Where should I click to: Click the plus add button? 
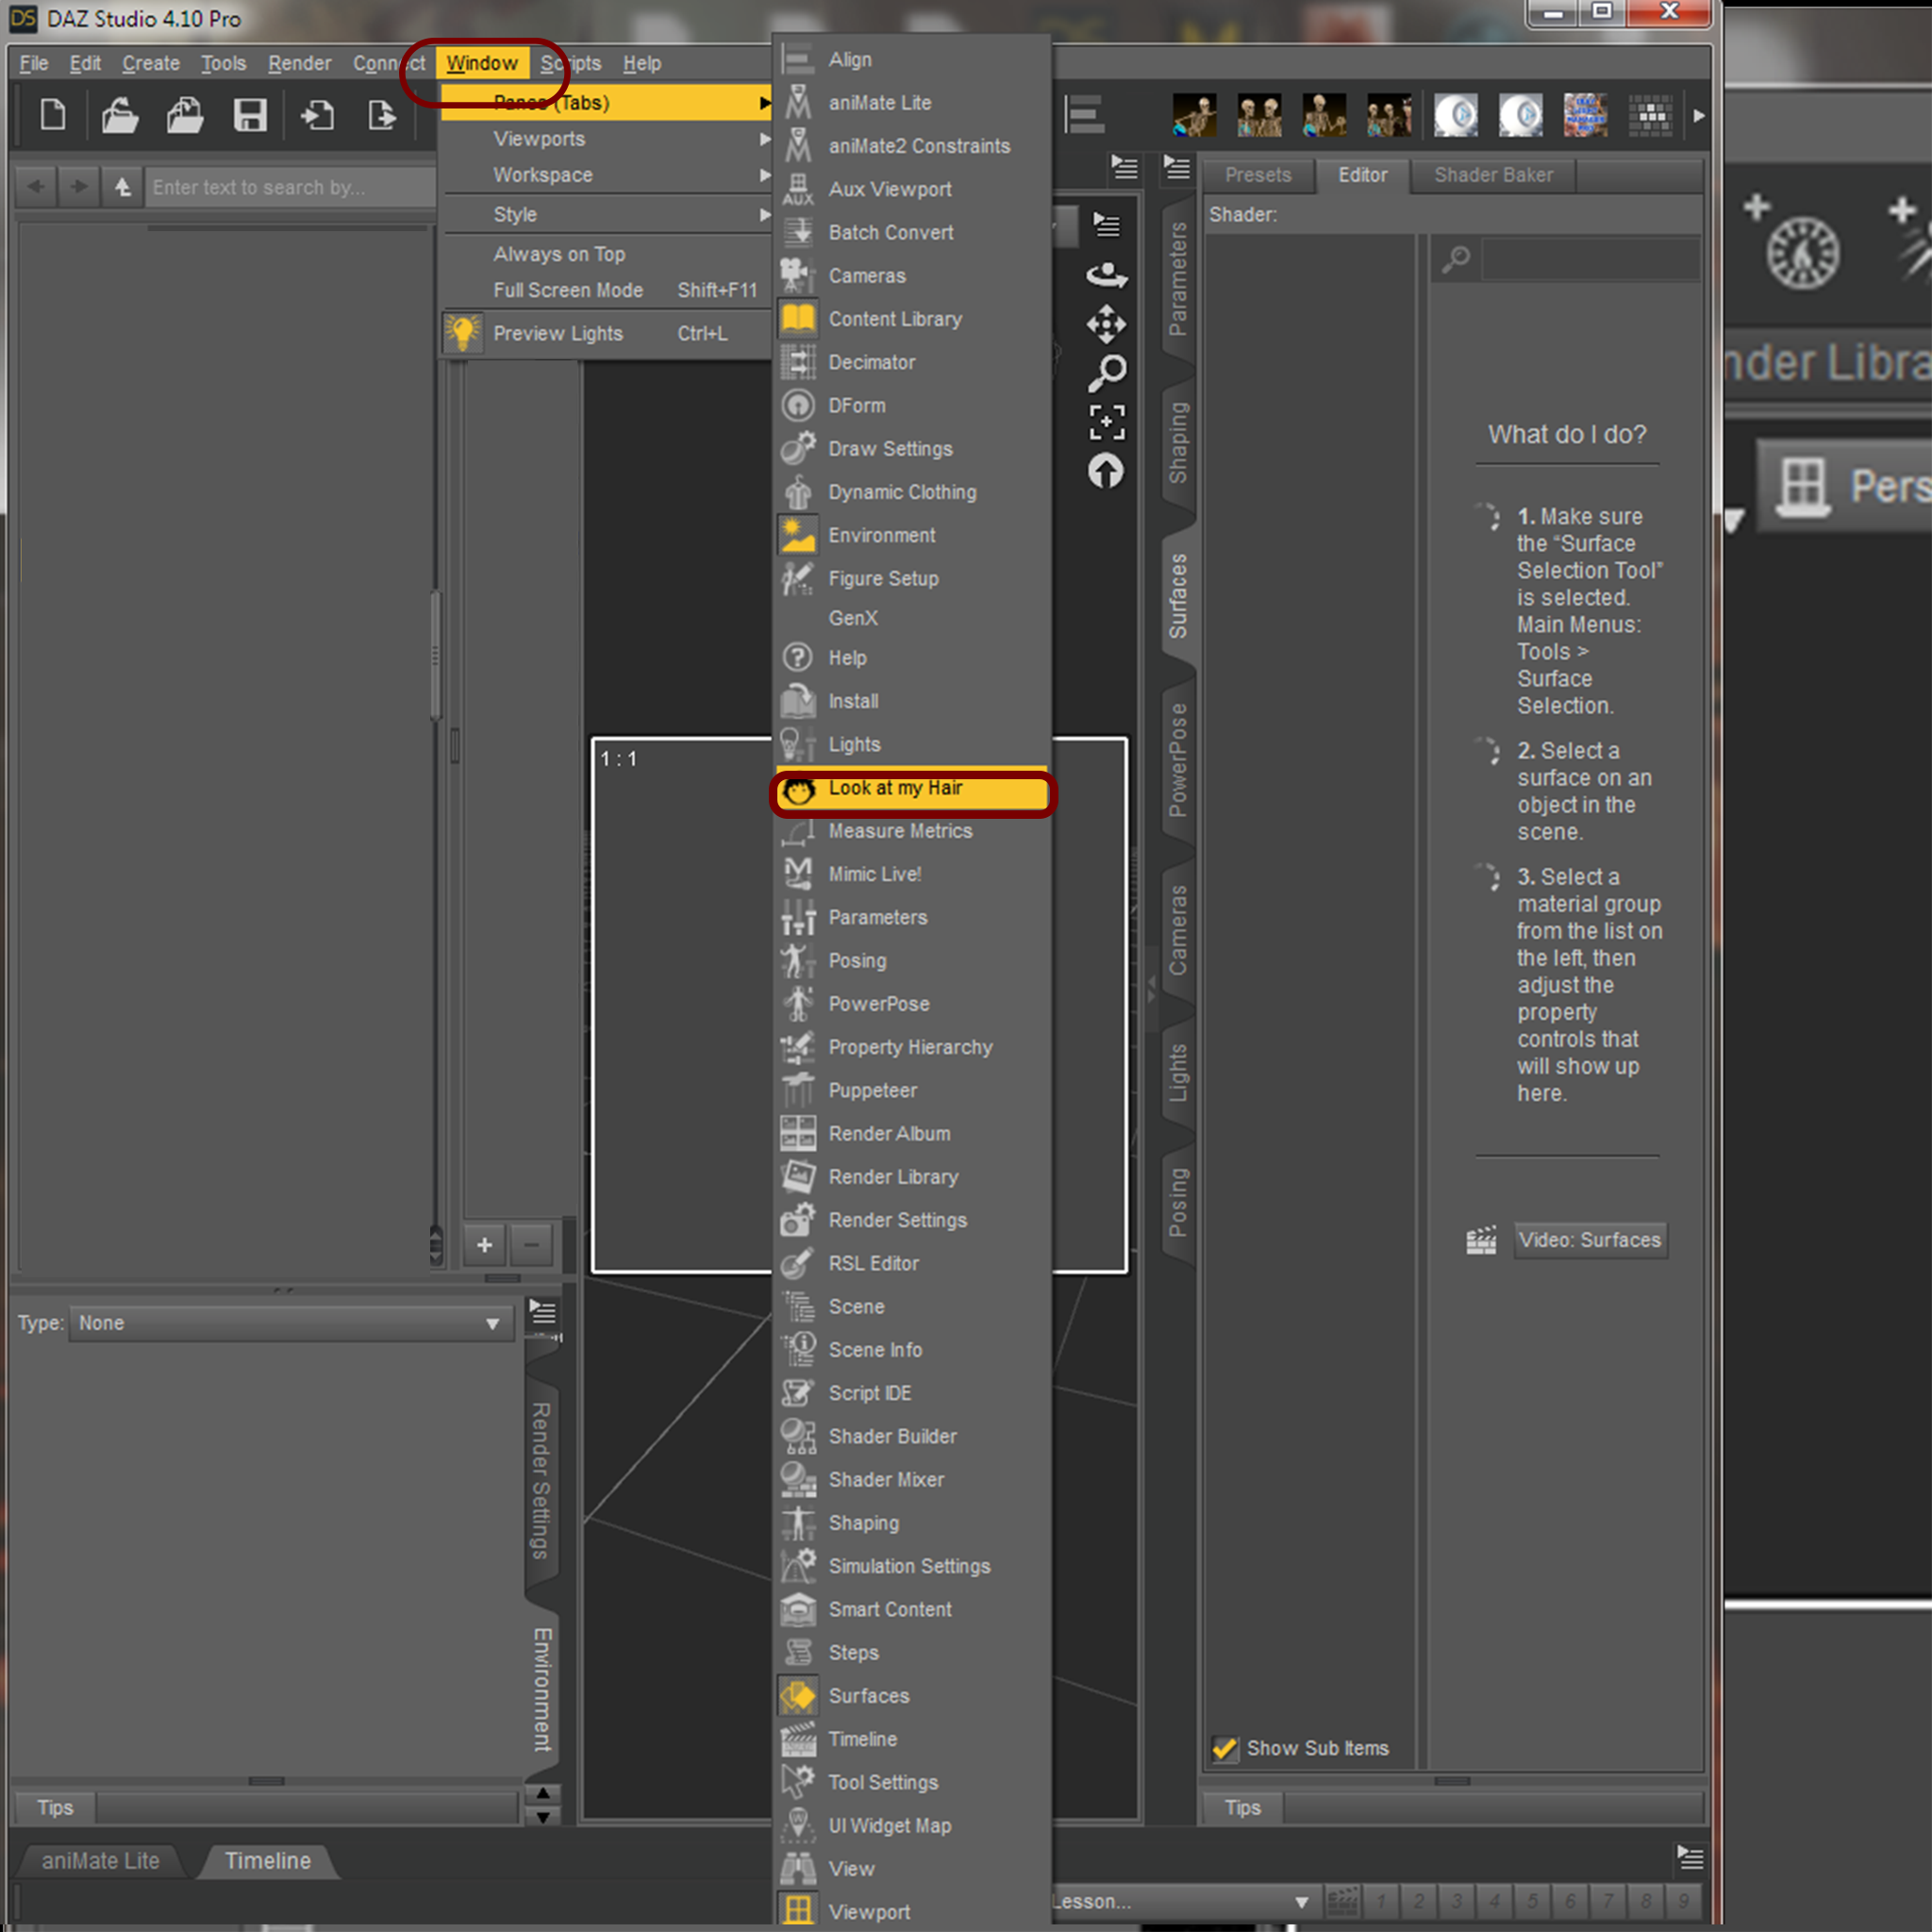(484, 1245)
